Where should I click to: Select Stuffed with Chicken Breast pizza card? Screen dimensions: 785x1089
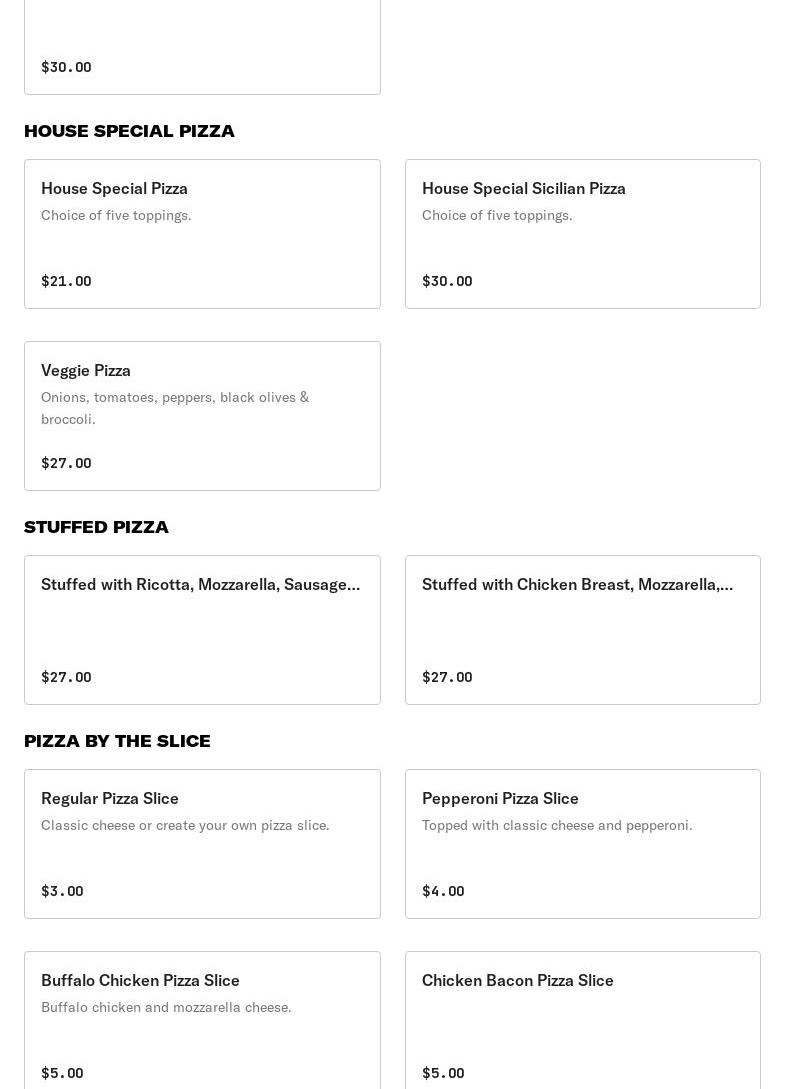pos(582,630)
